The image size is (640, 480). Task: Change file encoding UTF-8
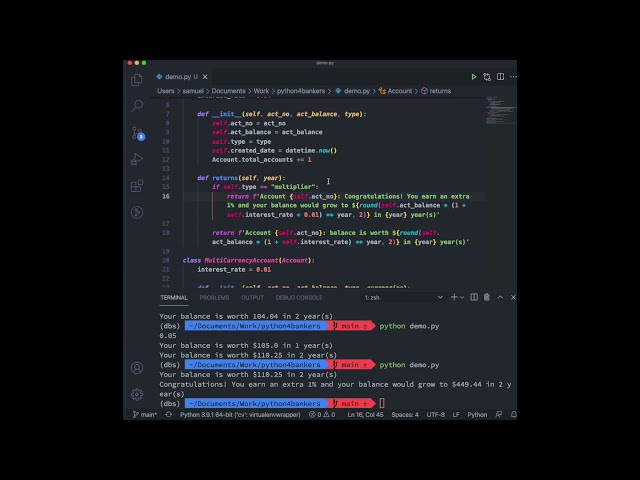pos(436,415)
